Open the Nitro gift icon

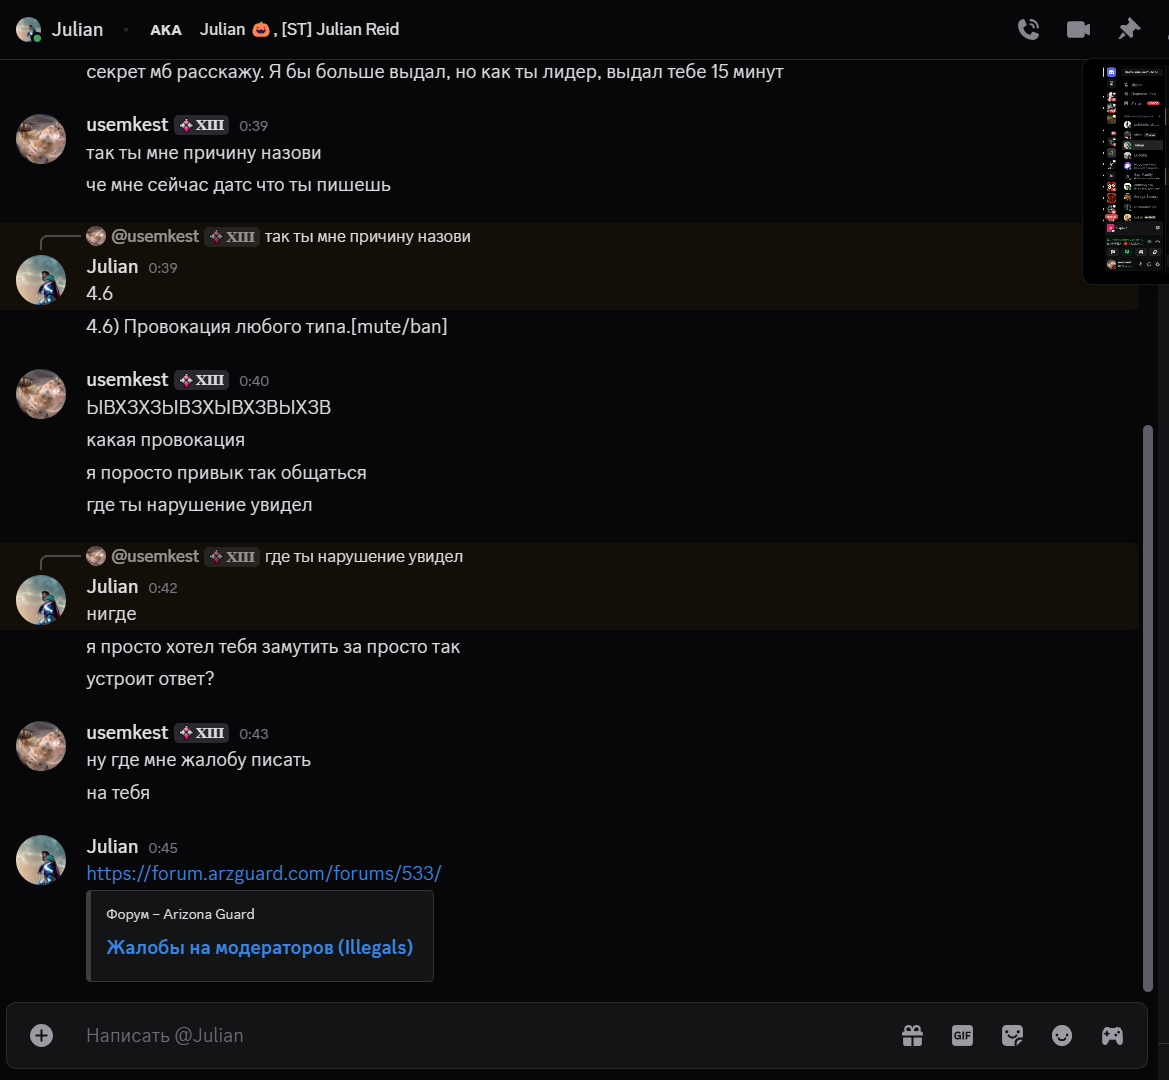click(912, 1036)
